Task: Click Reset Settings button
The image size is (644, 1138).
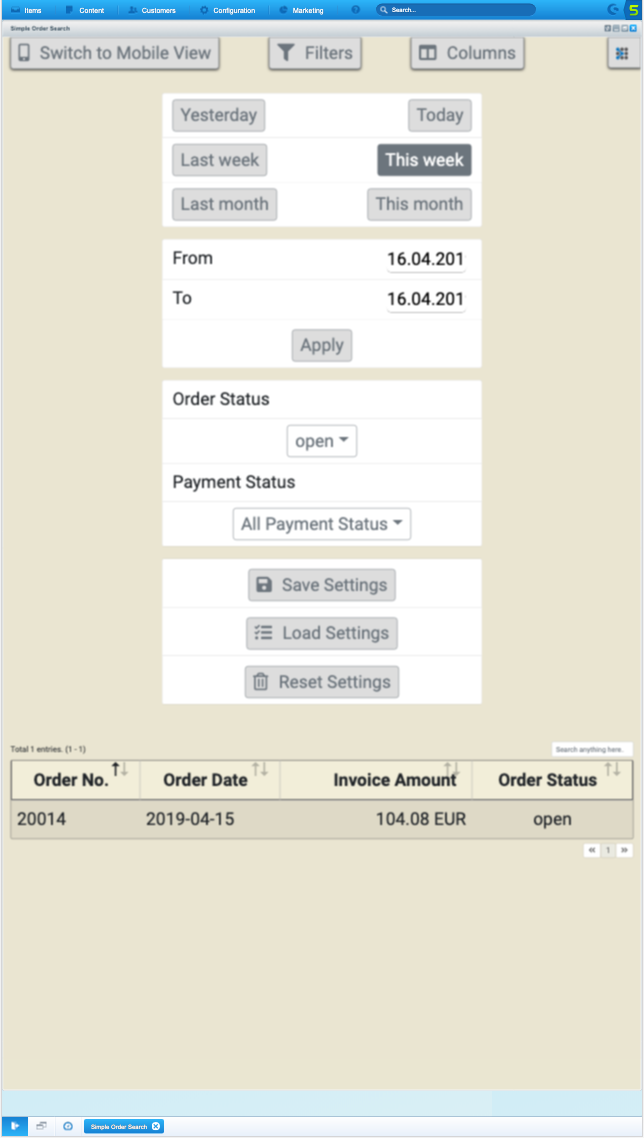Action: [x=322, y=682]
